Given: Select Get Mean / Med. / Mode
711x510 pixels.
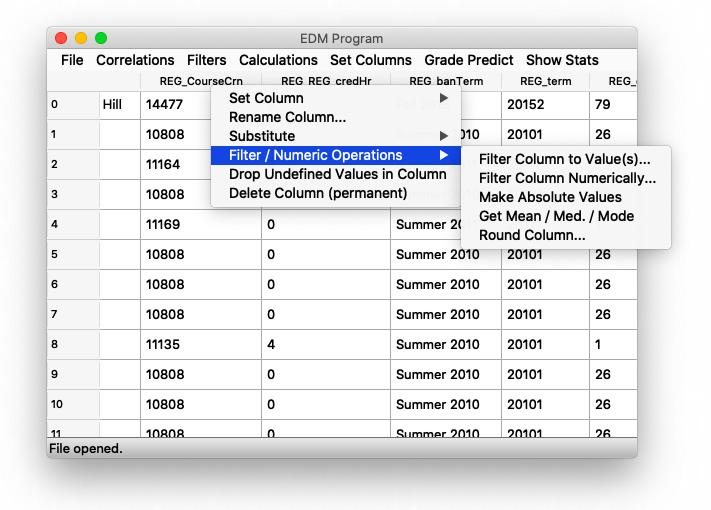Looking at the screenshot, I should click(556, 216).
